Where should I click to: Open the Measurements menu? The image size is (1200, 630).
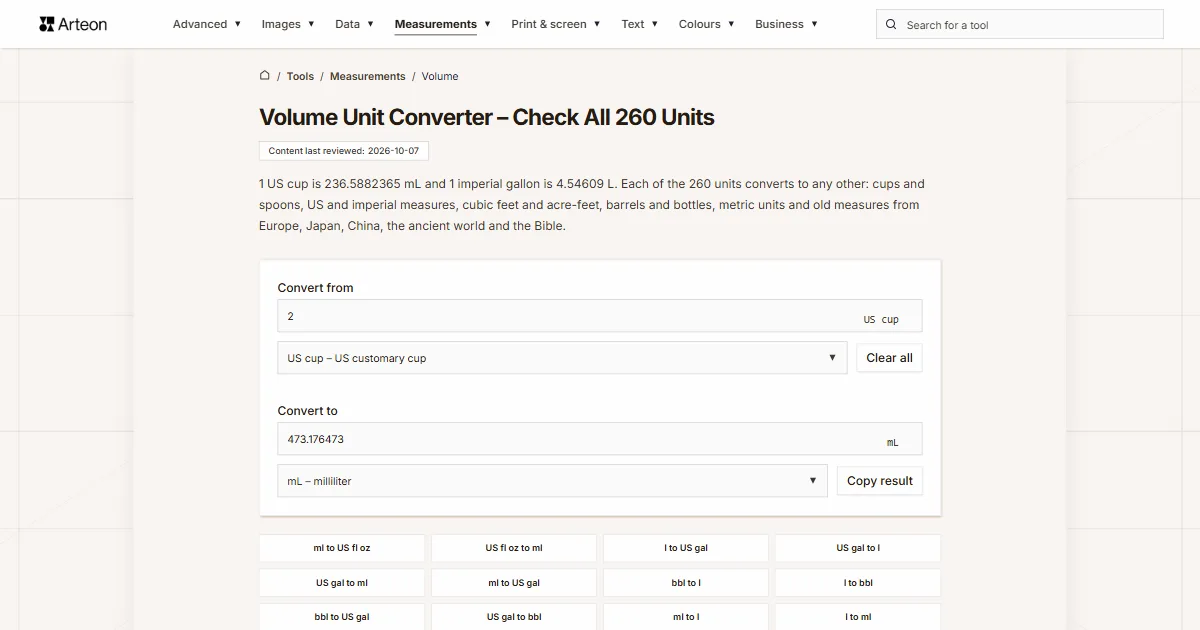click(x=443, y=24)
